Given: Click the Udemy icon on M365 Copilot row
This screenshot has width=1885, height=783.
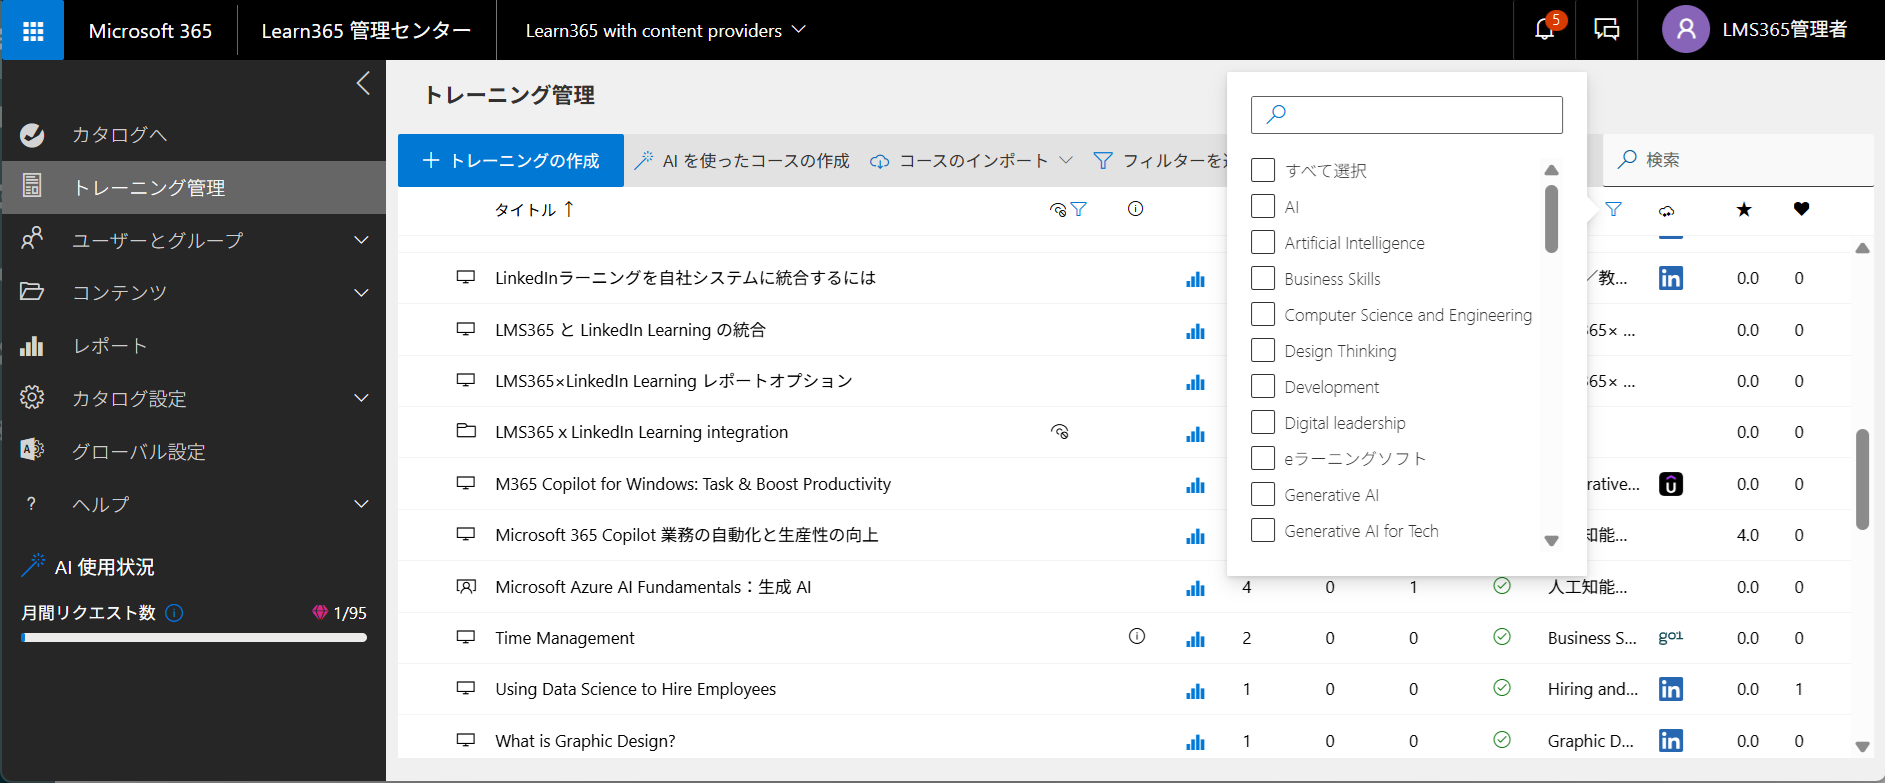Looking at the screenshot, I should [1670, 484].
